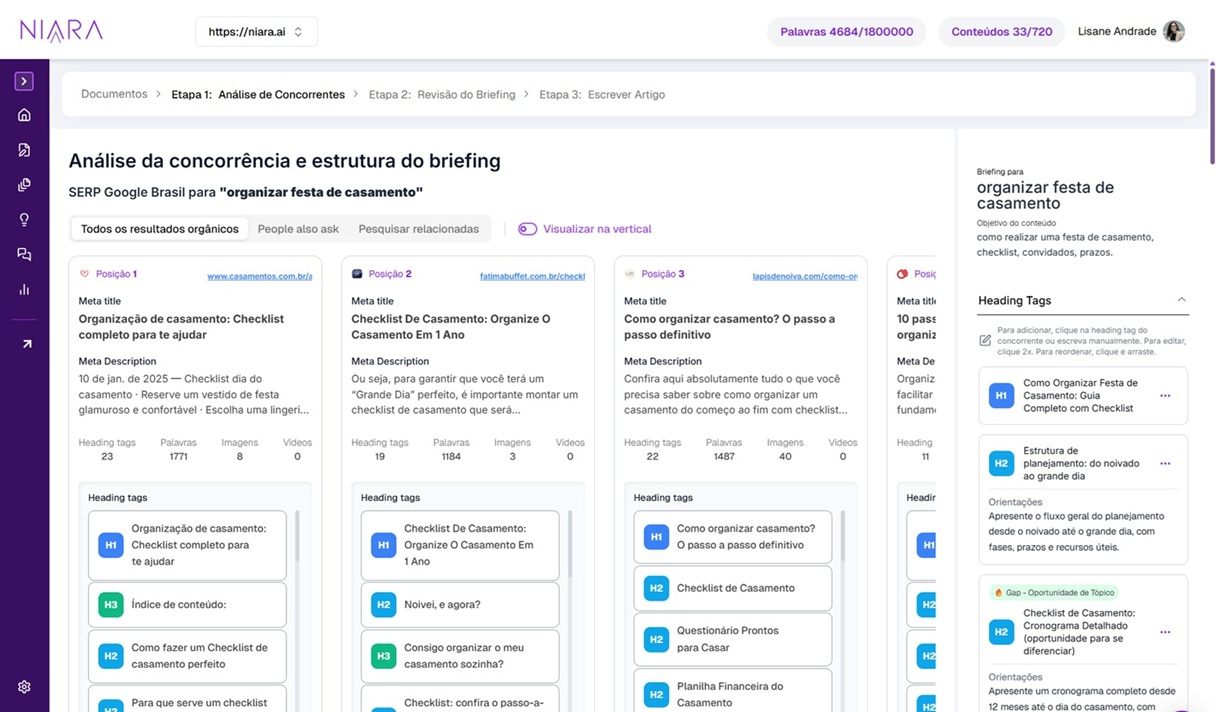1216x712 pixels.
Task: Click the Palavras 4684/1800000 usage indicator
Action: tap(846, 31)
